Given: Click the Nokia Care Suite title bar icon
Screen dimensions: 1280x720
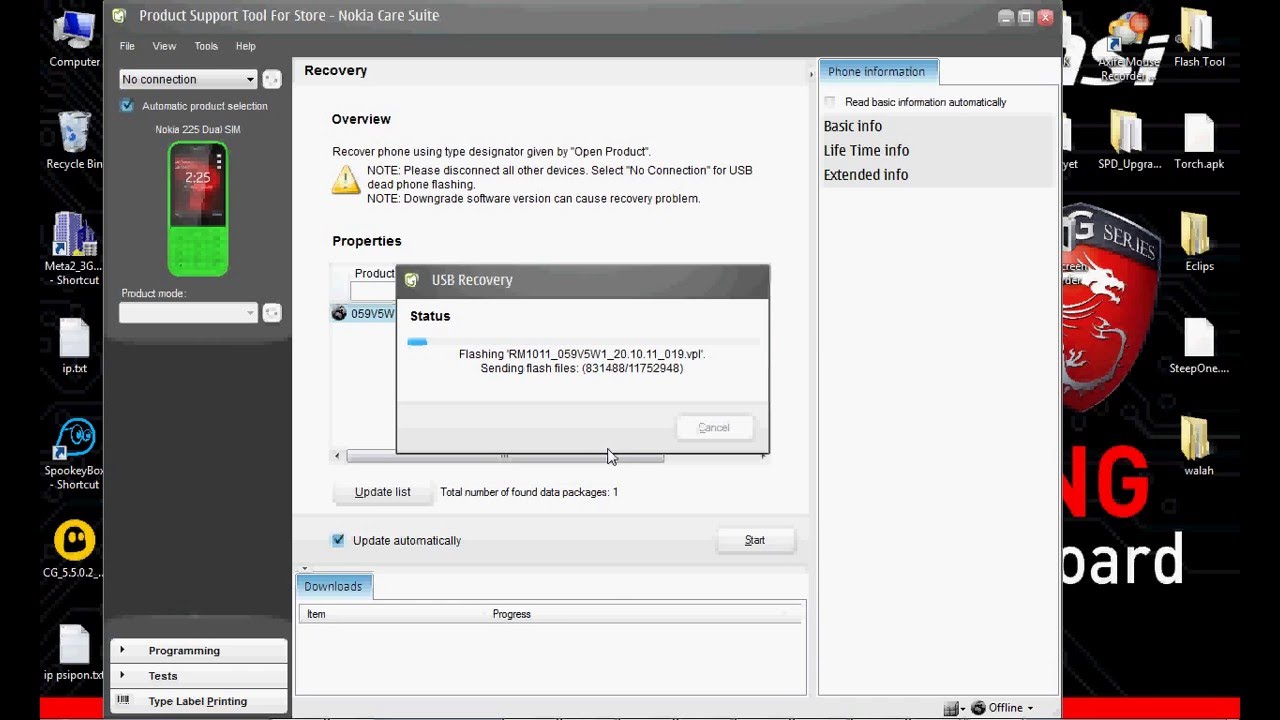Looking at the screenshot, I should (119, 16).
